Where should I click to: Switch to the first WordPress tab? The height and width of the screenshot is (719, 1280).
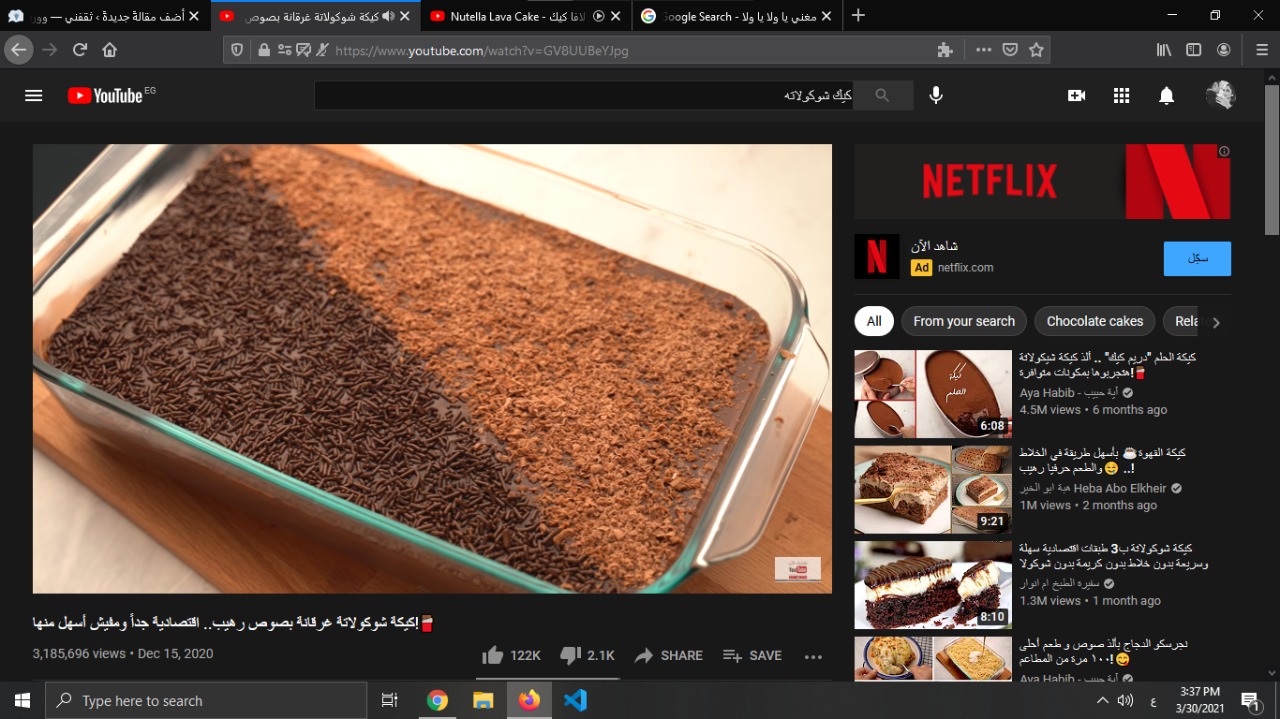click(x=104, y=16)
